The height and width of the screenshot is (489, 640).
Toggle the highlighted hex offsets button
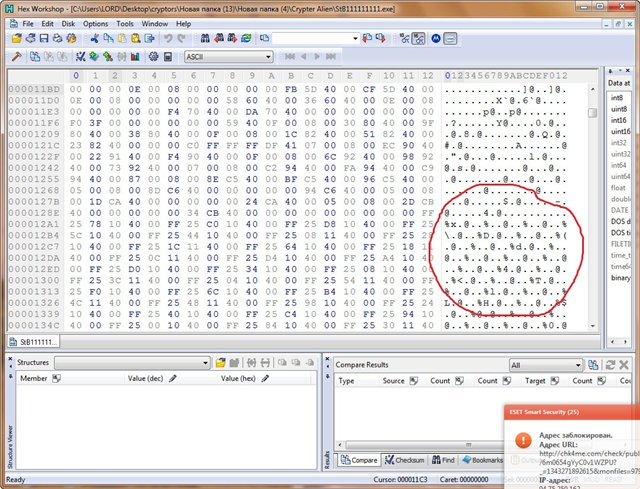[418, 38]
